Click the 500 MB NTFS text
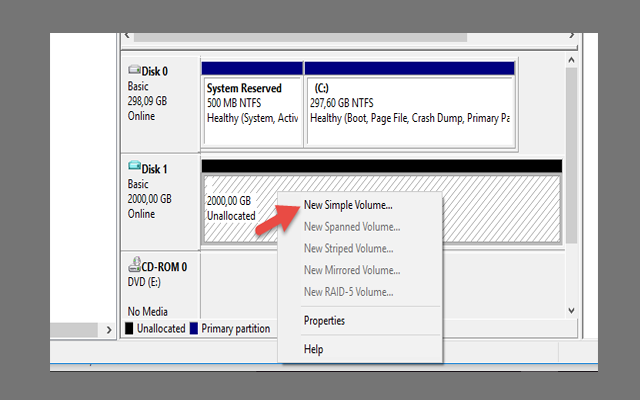The height and width of the screenshot is (400, 640). click(x=234, y=103)
